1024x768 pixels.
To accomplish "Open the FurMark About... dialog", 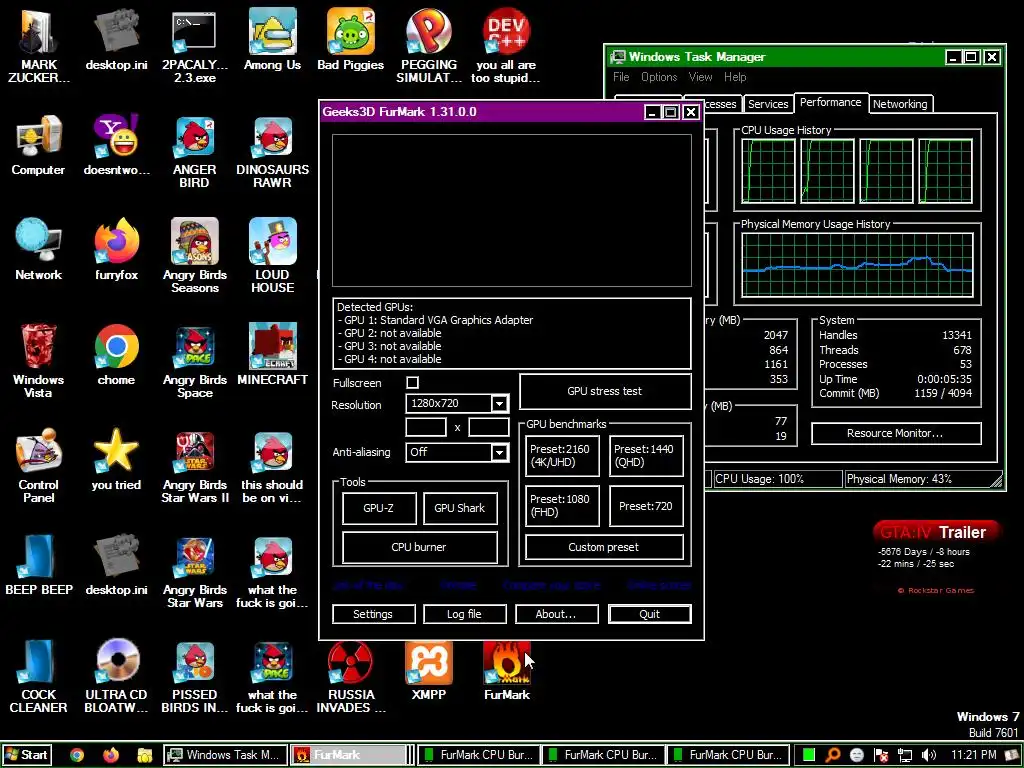I will pos(556,614).
